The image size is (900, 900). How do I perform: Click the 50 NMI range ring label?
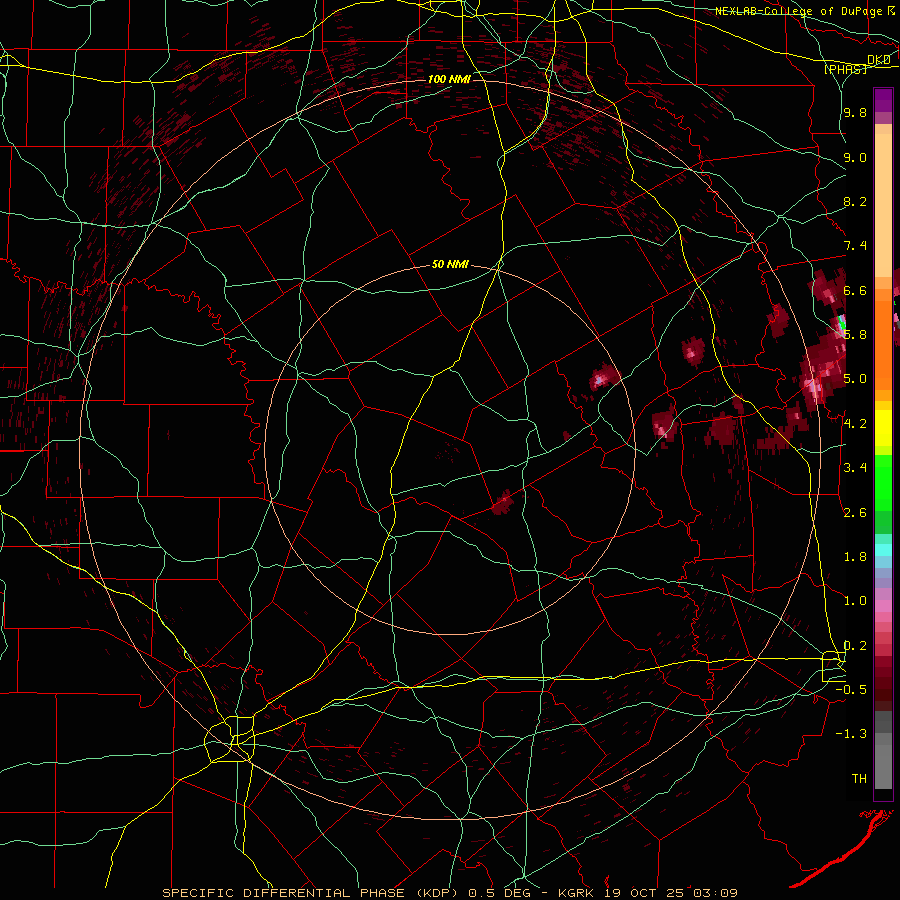coord(450,264)
